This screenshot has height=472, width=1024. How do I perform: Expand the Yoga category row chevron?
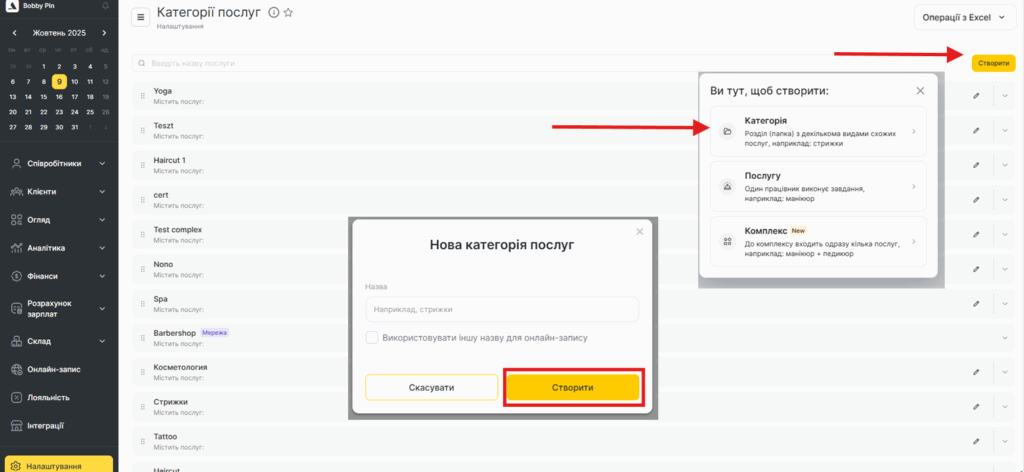pos(1005,96)
